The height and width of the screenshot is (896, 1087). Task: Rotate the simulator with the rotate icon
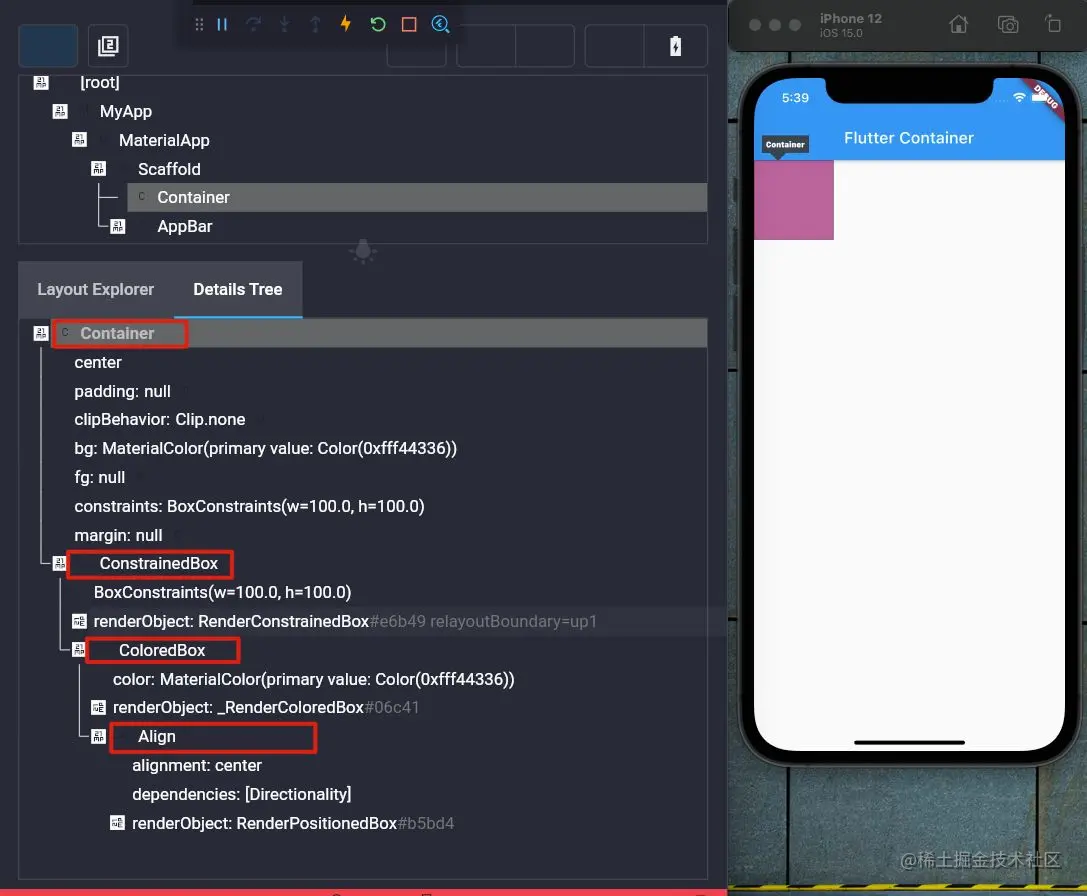(x=1055, y=23)
